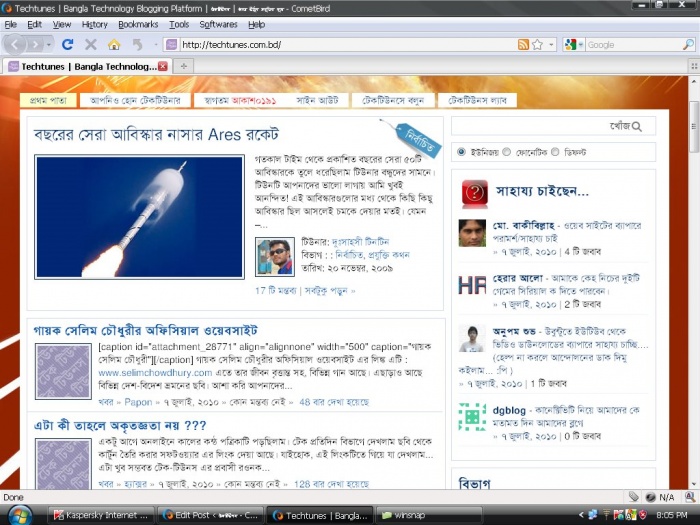Screen dimensions: 700x525
Task: Click the Google search engine icon
Action: tap(570, 44)
